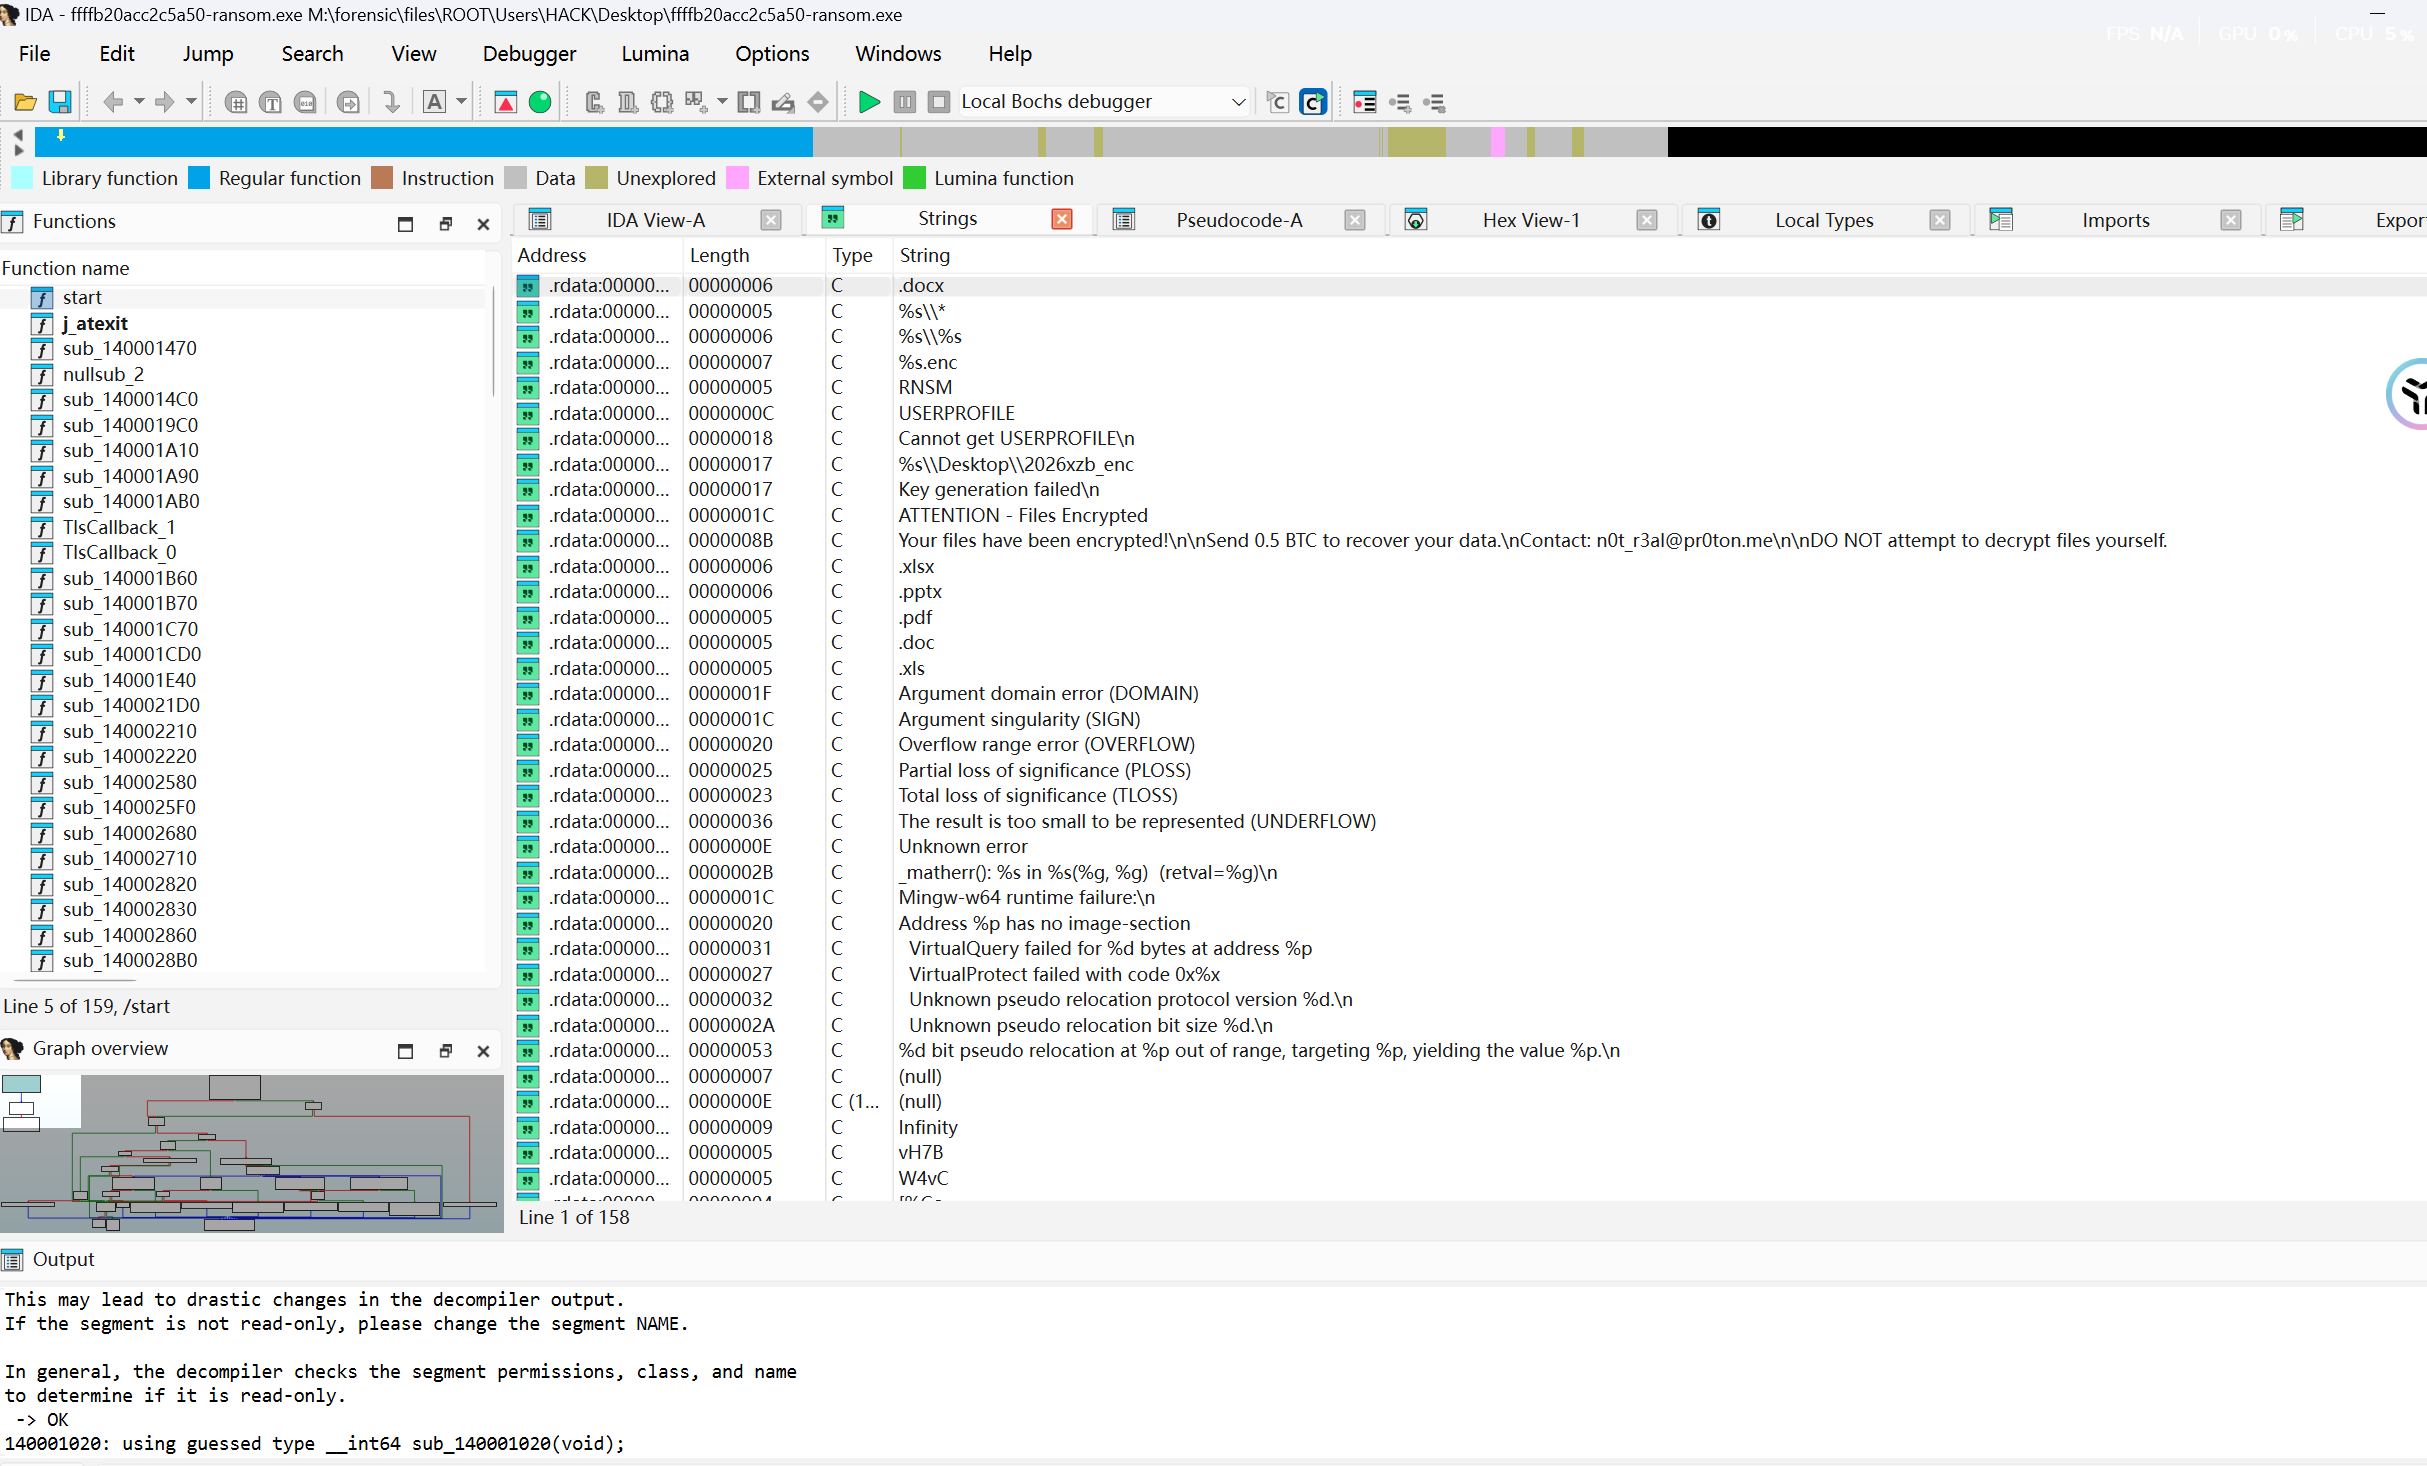
Task: Click the Functions panel header icon
Action: pyautogui.click(x=13, y=222)
